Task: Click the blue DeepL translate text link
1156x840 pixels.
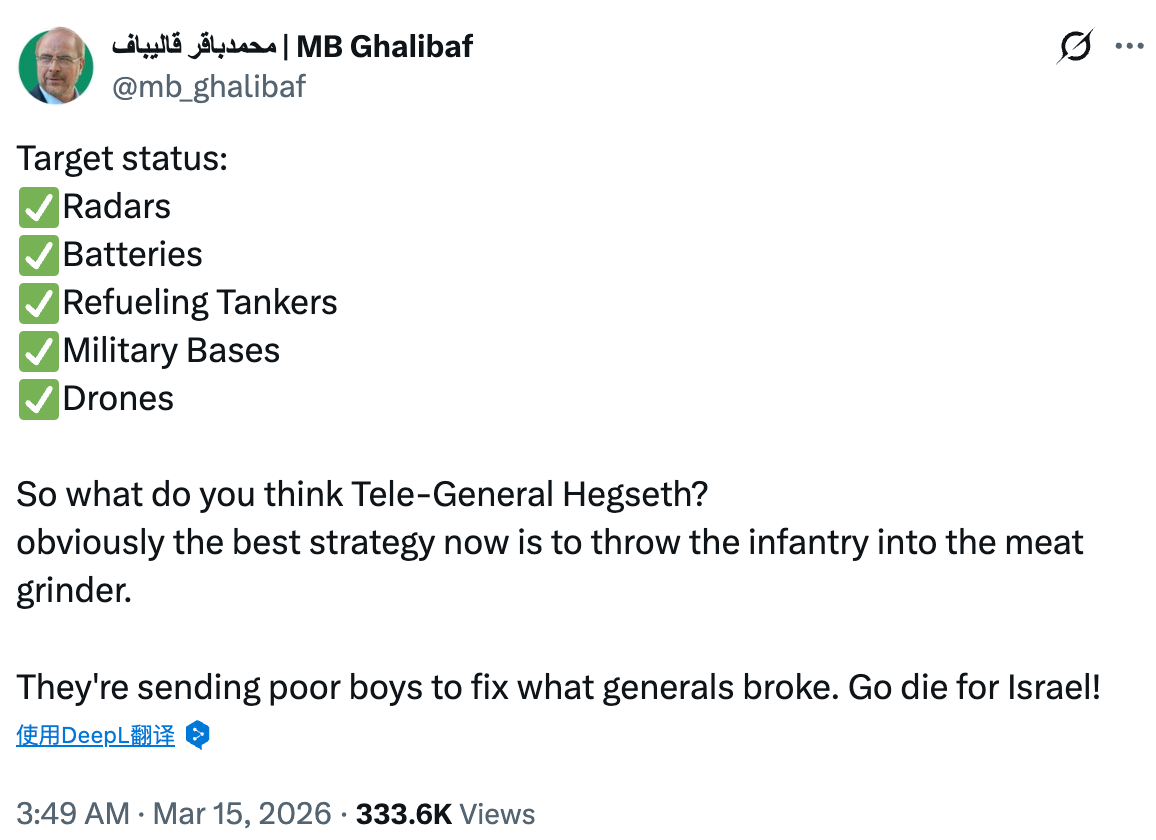Action: coord(96,736)
